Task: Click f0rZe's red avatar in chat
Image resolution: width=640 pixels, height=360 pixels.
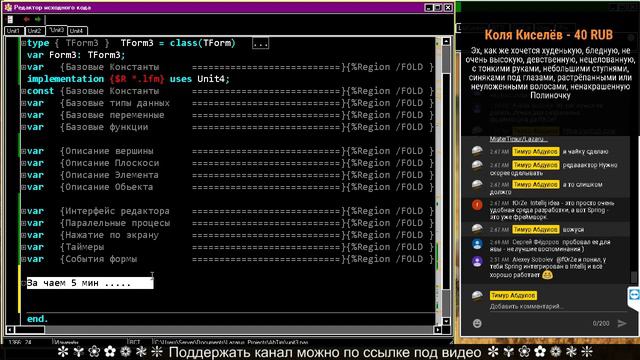Action: pyautogui.click(x=477, y=204)
